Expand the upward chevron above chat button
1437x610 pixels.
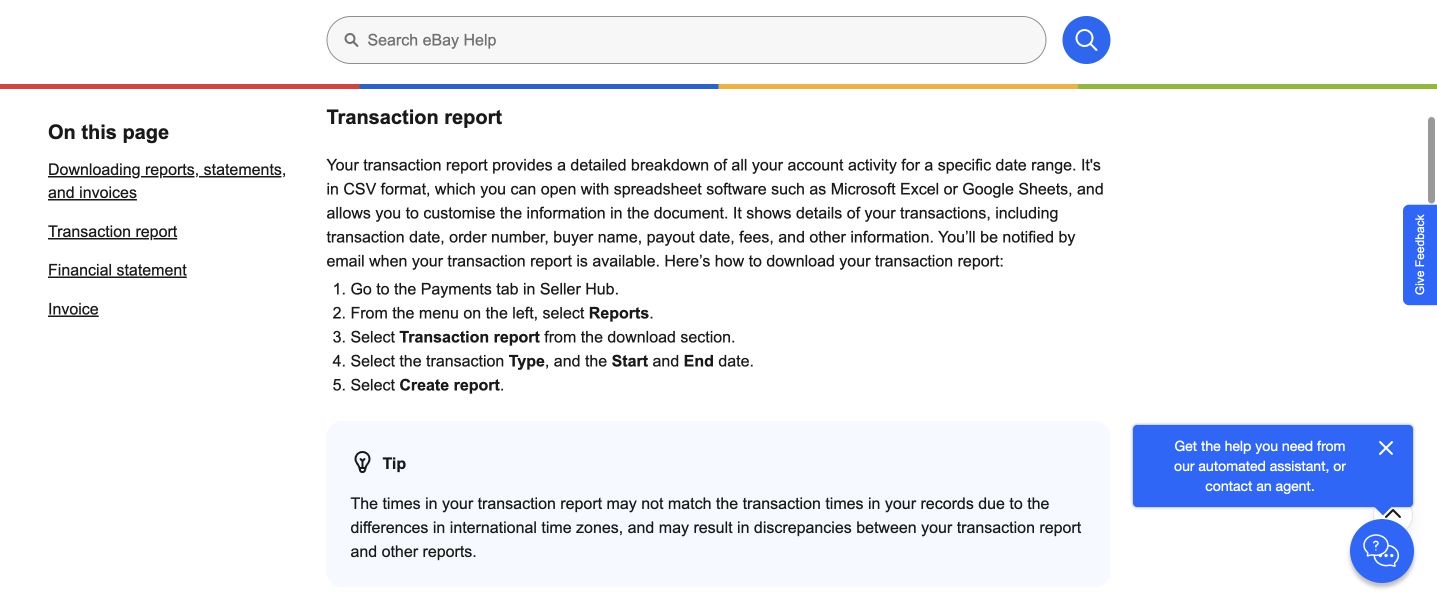point(1392,515)
